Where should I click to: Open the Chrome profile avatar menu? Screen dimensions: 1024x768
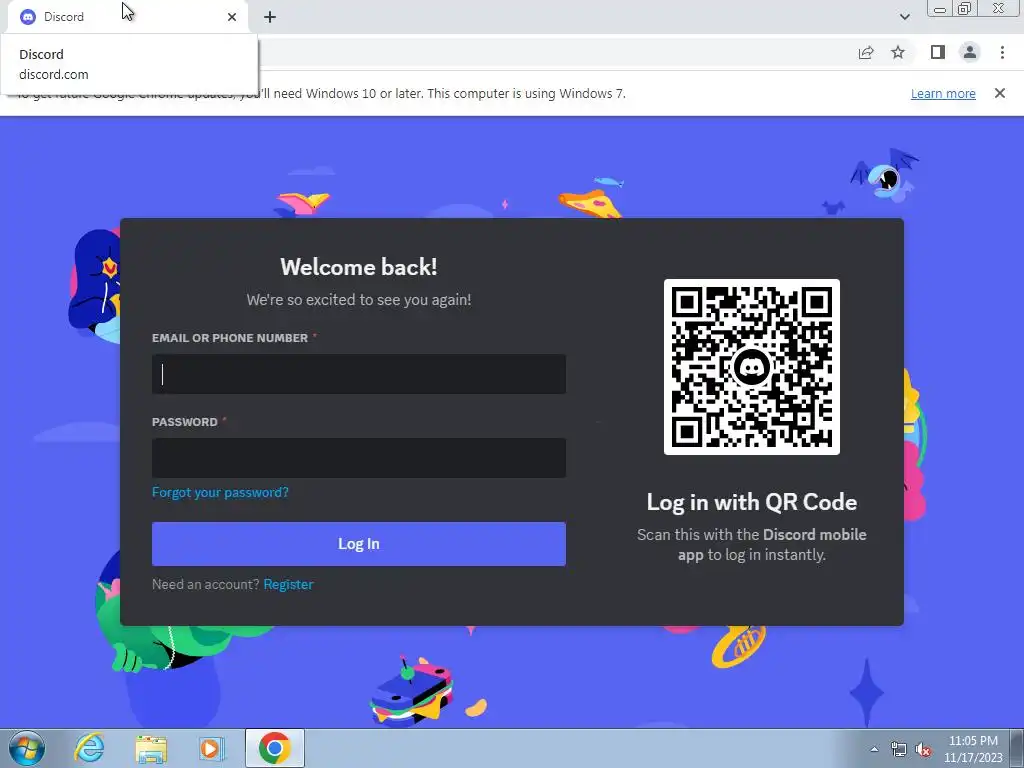point(970,52)
